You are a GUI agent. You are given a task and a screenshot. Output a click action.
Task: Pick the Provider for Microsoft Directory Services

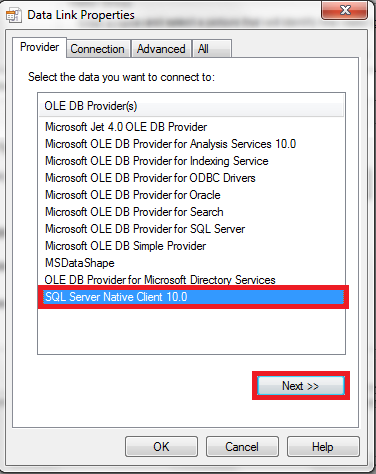click(x=160, y=280)
